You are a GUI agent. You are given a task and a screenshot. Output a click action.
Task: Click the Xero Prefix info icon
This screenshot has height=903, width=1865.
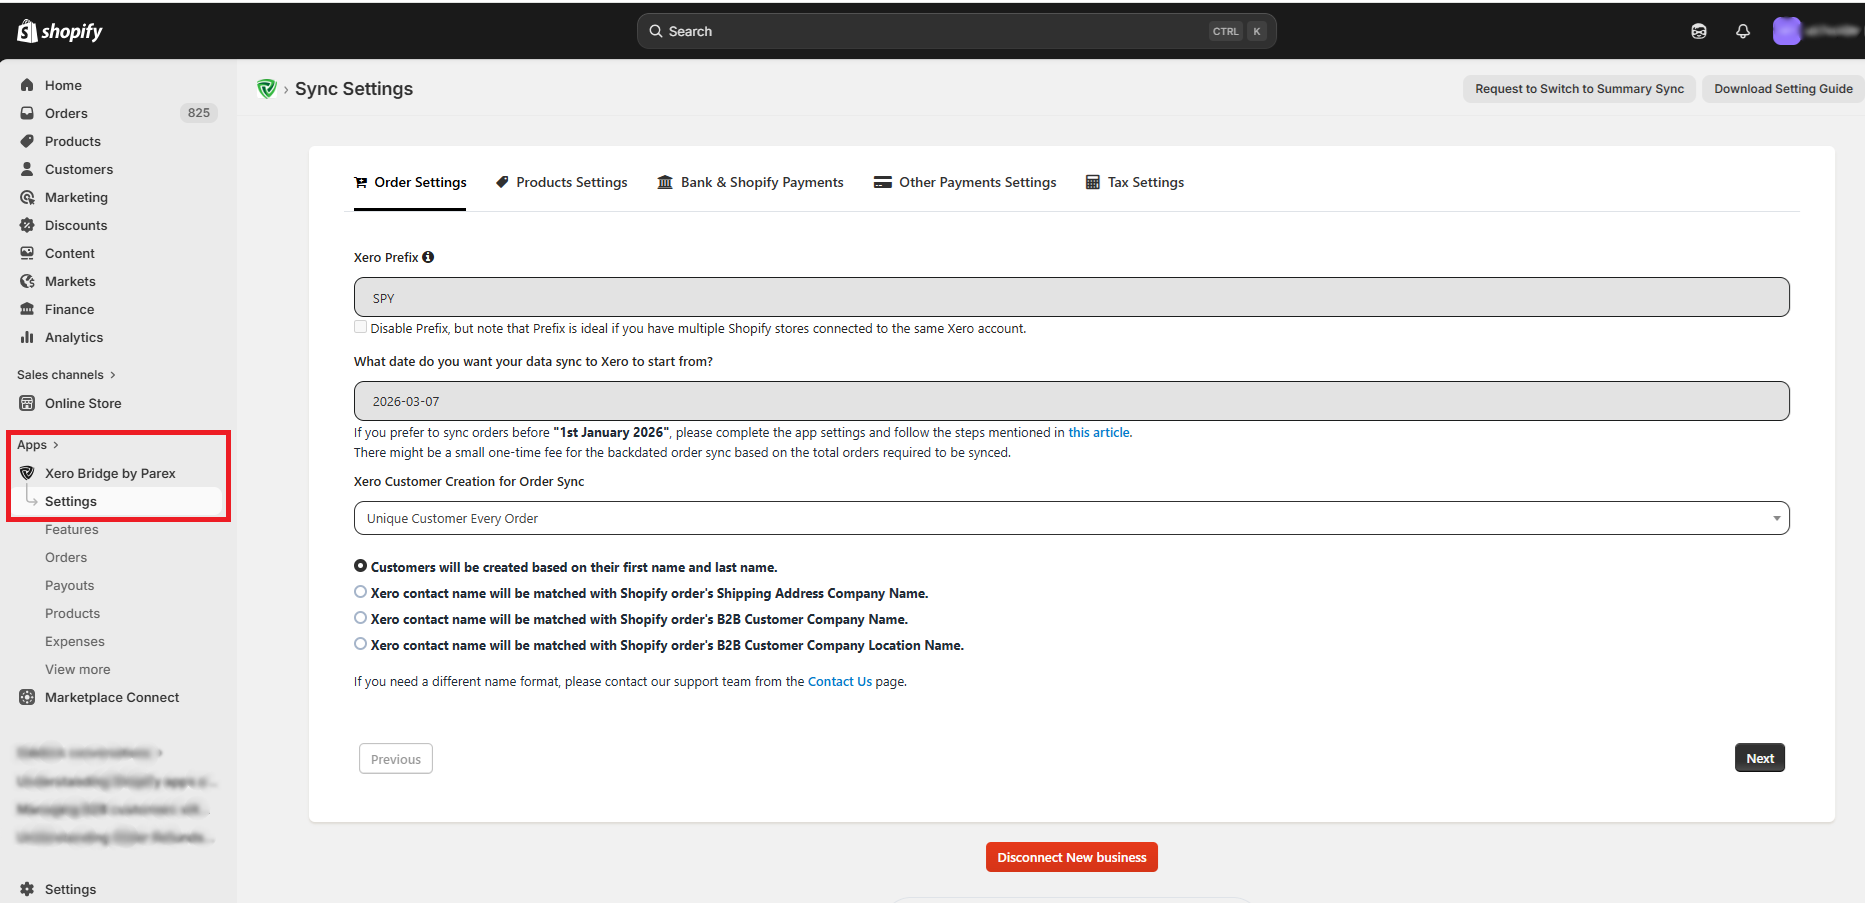(428, 257)
